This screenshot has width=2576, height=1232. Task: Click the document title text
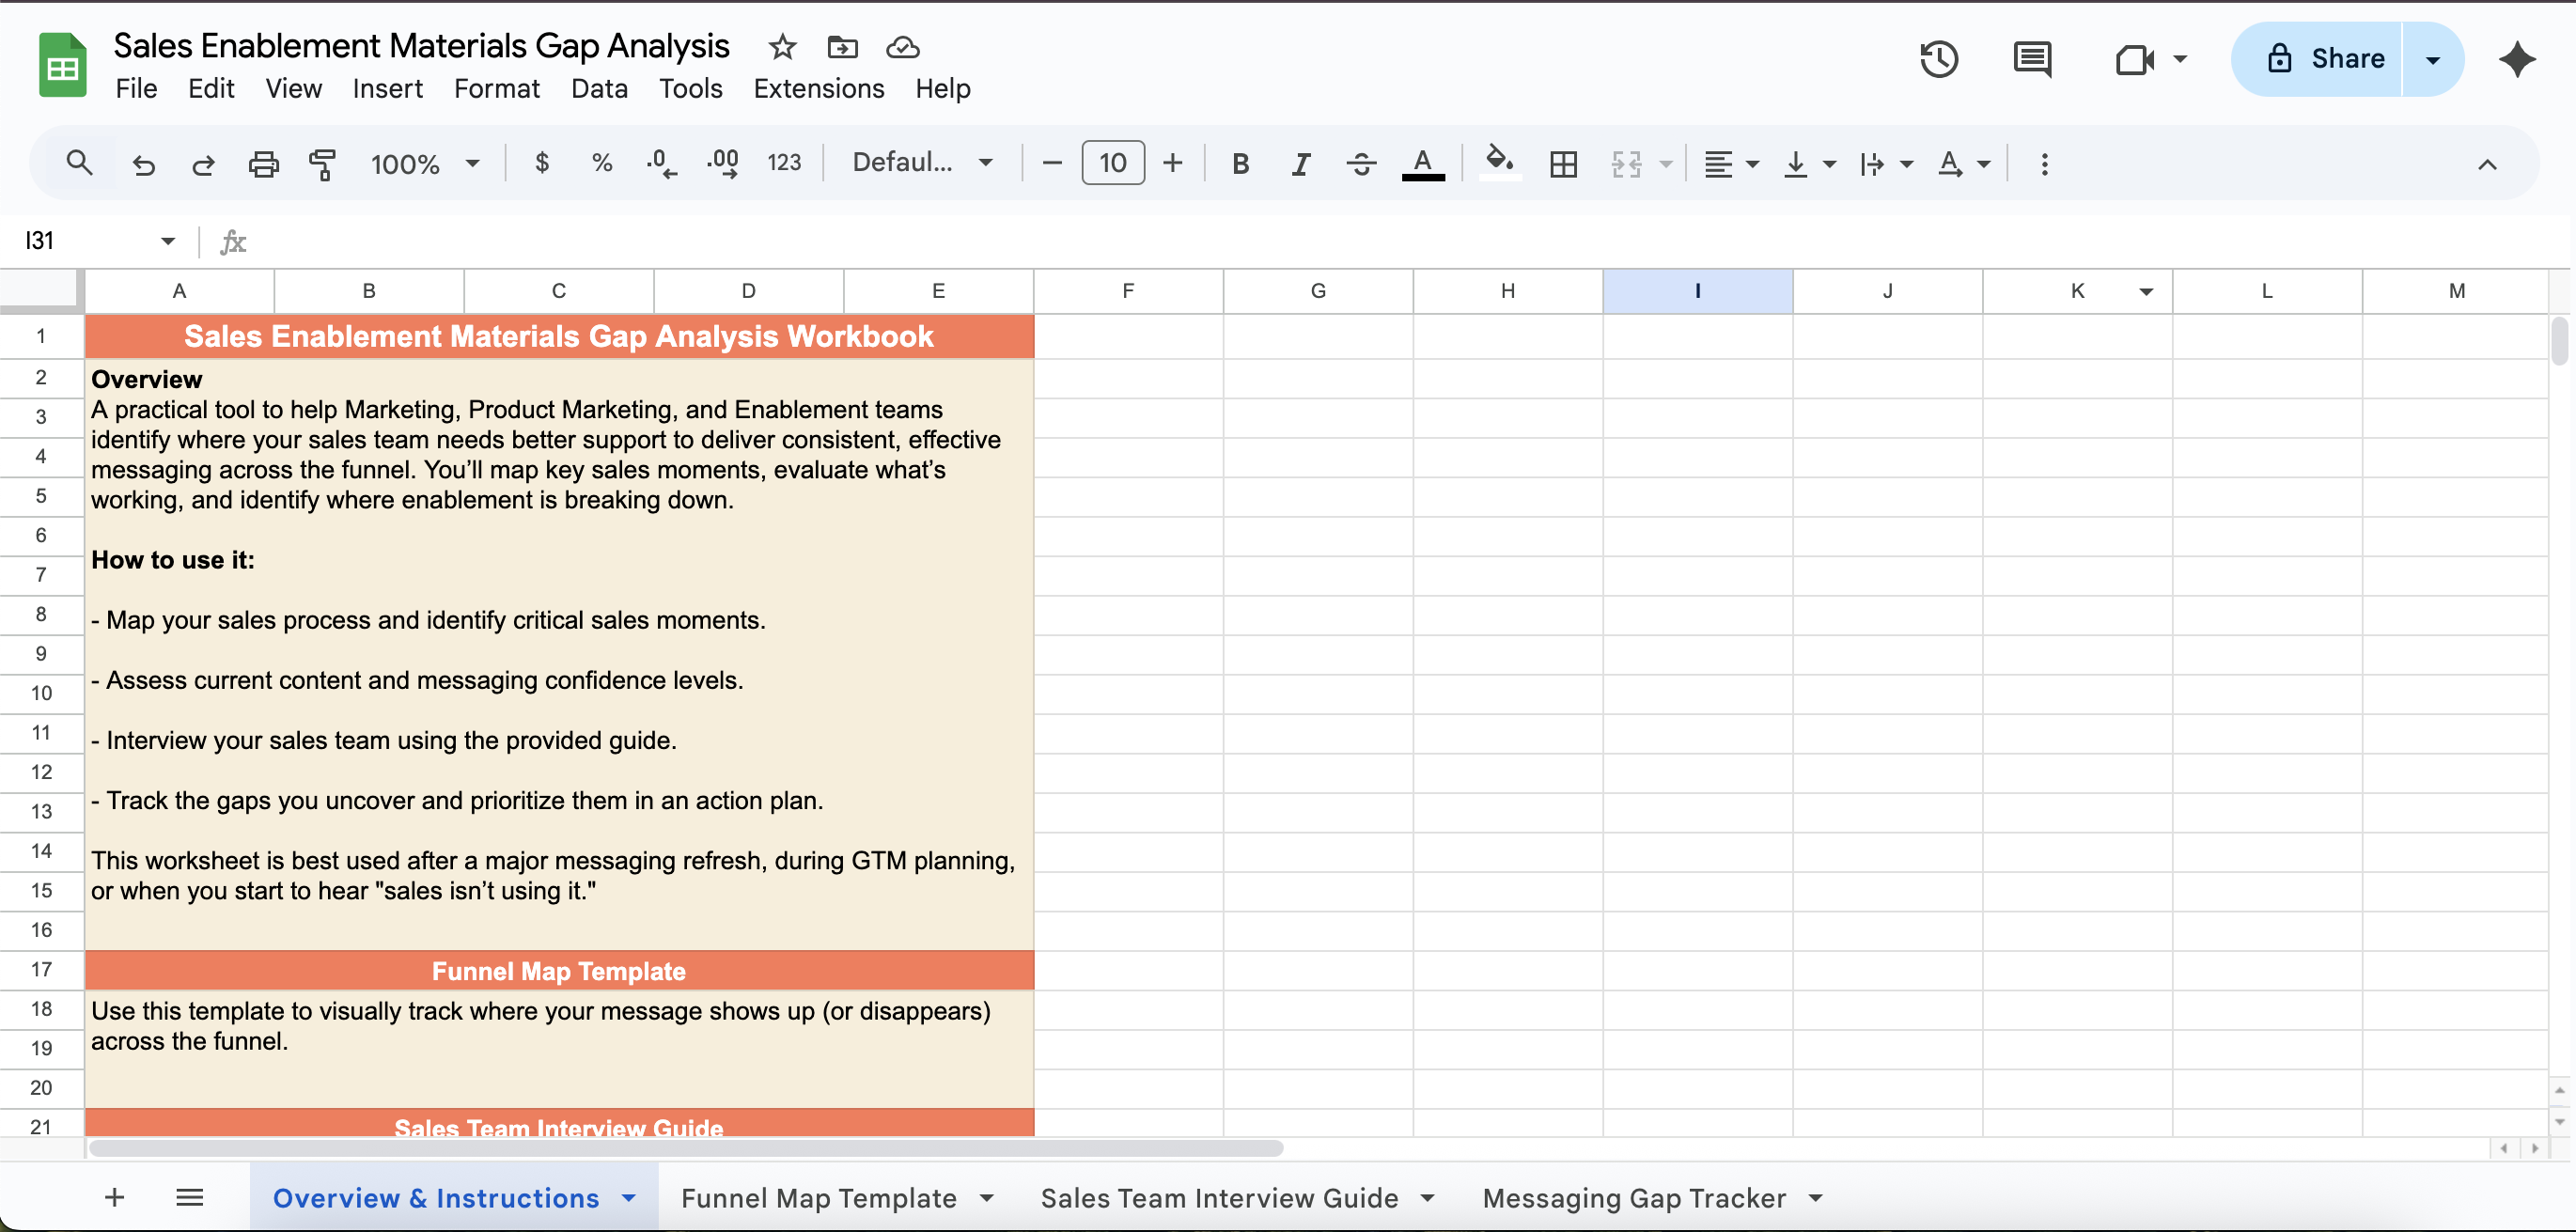coord(421,46)
